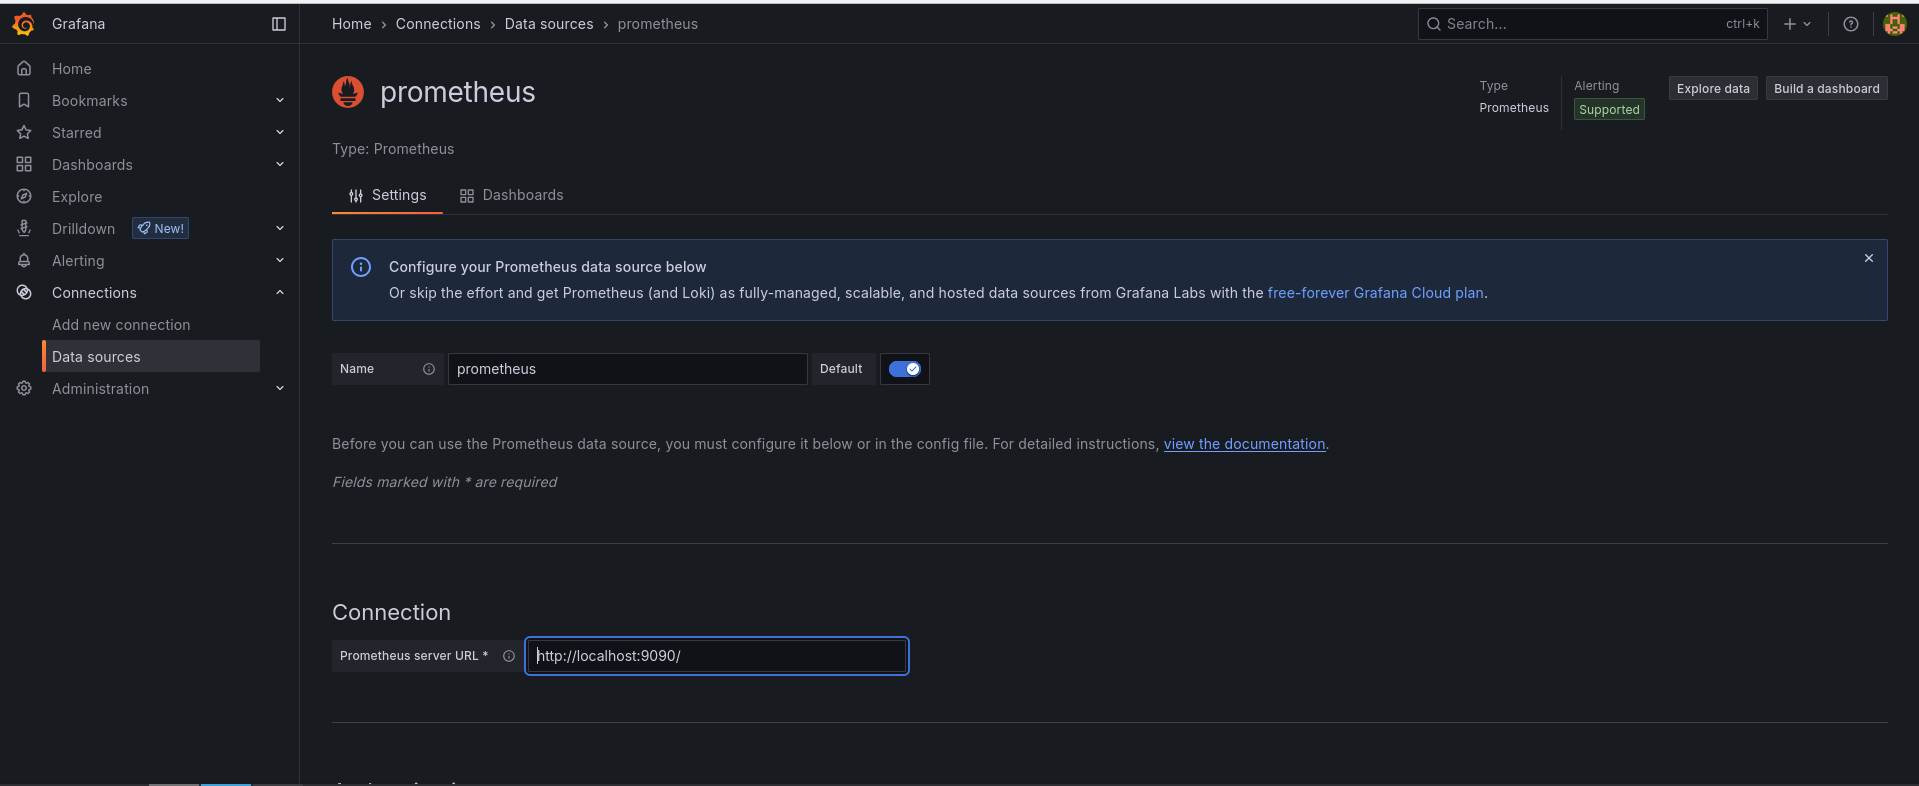
Task: Collapse the Connections section chevron
Action: [x=280, y=293]
